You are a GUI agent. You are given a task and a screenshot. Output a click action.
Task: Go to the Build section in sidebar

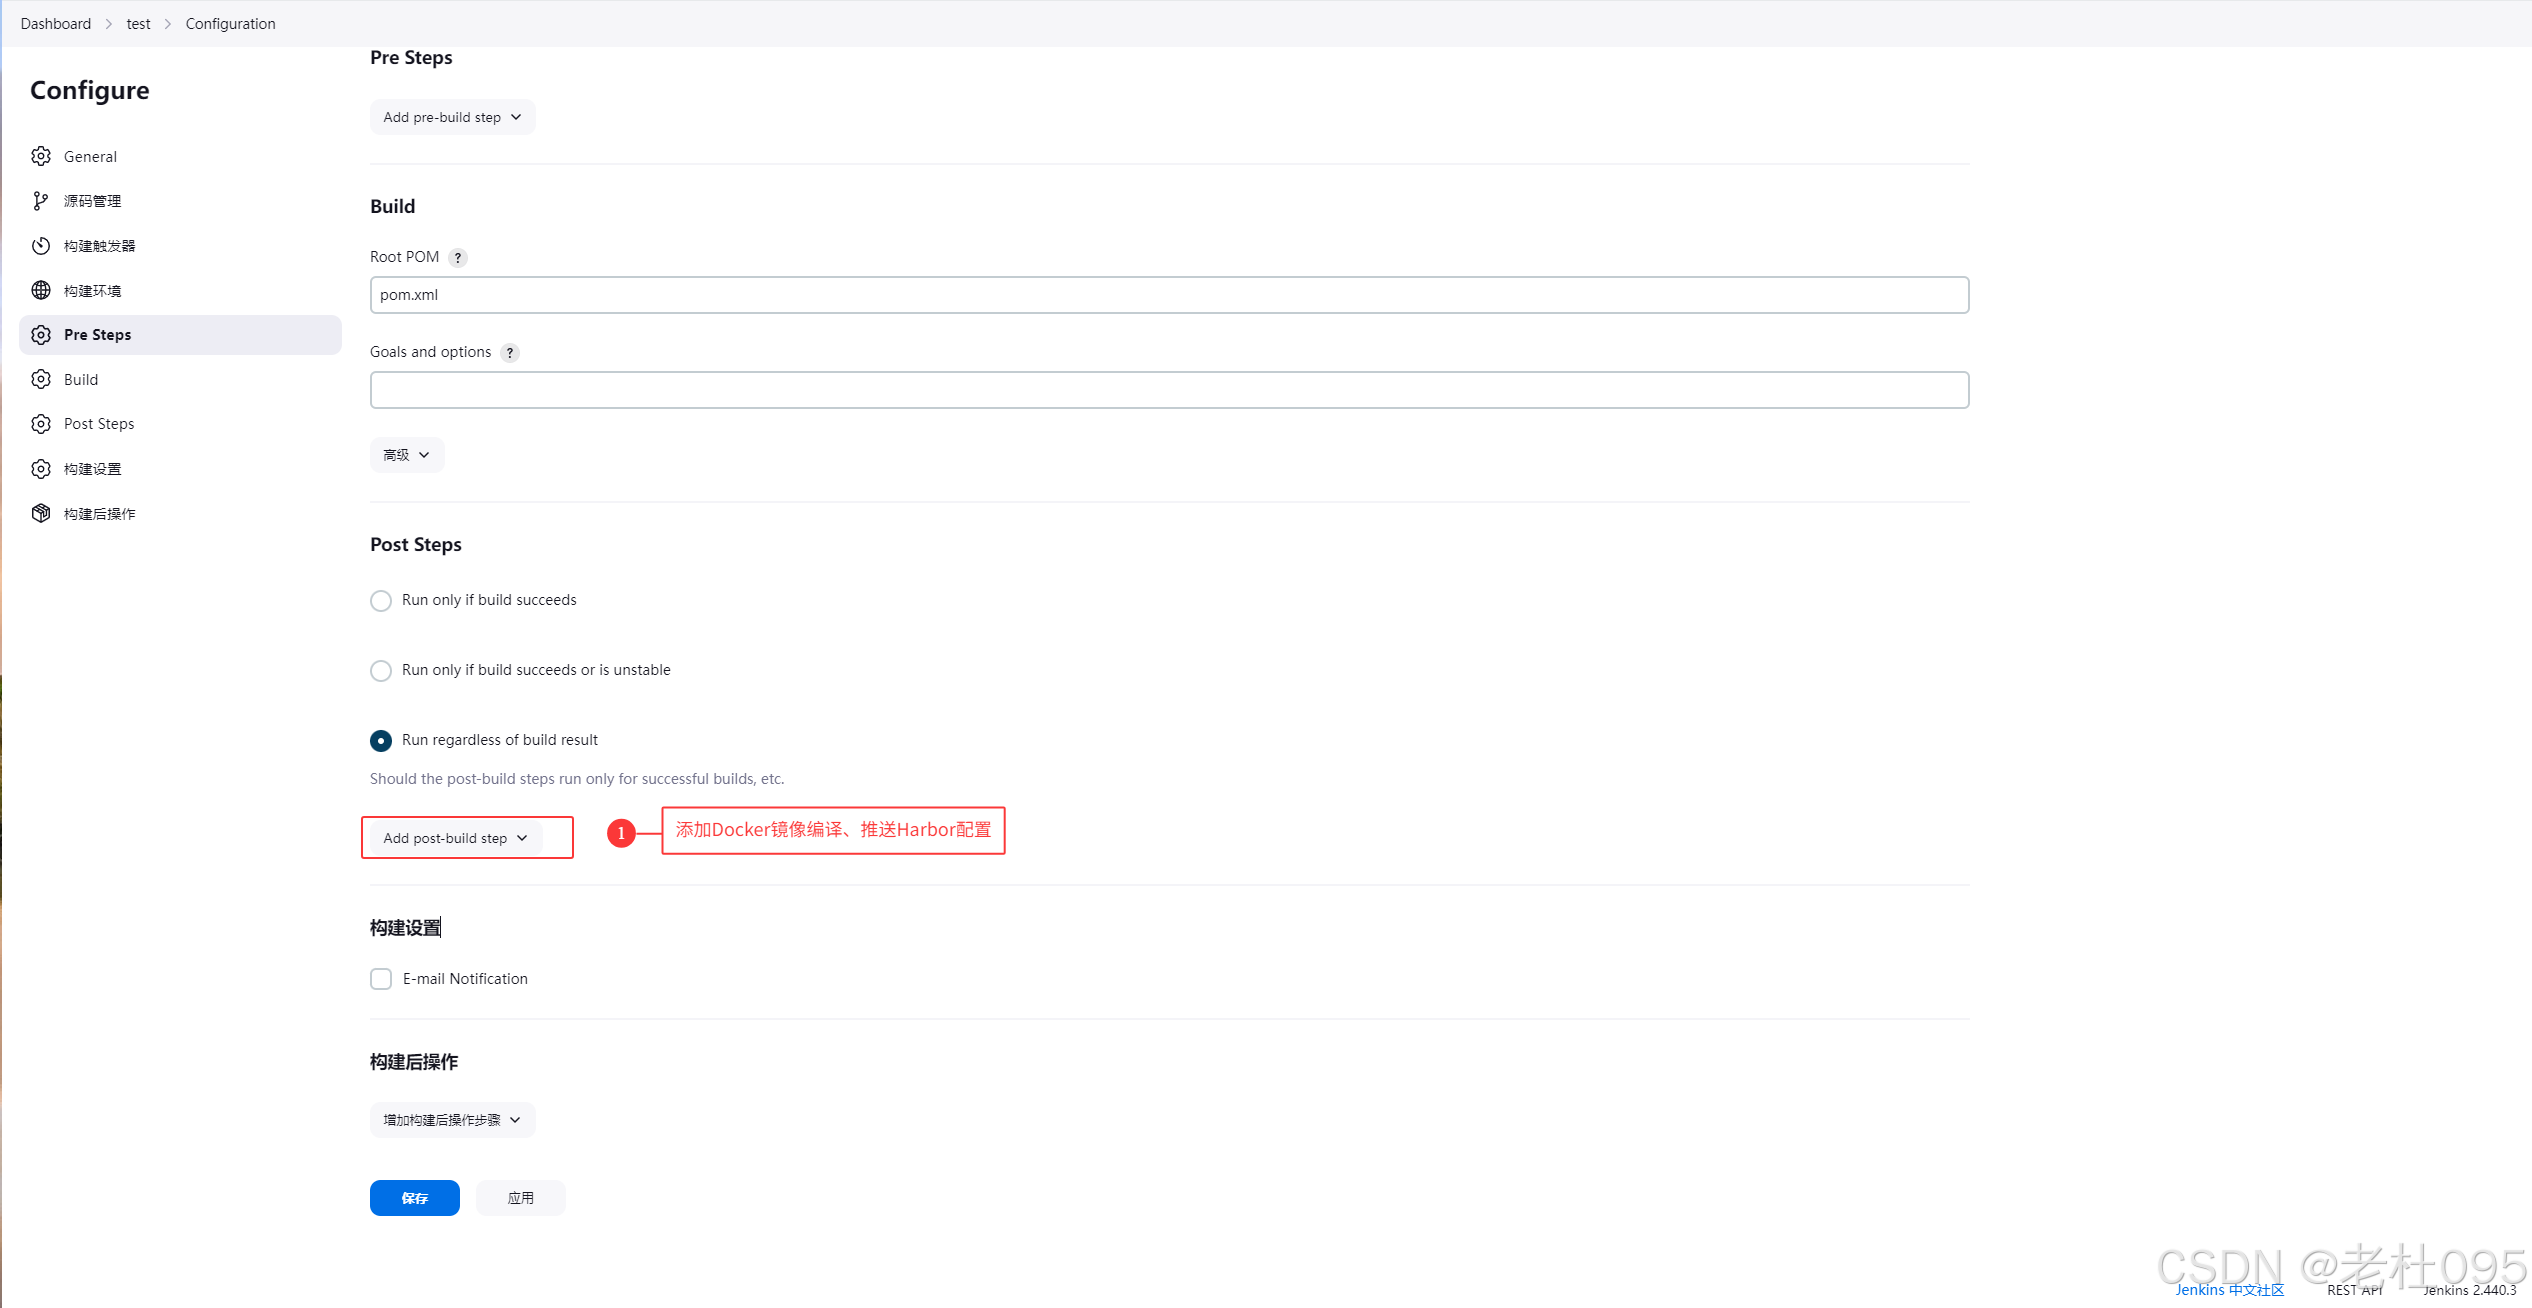coord(81,380)
